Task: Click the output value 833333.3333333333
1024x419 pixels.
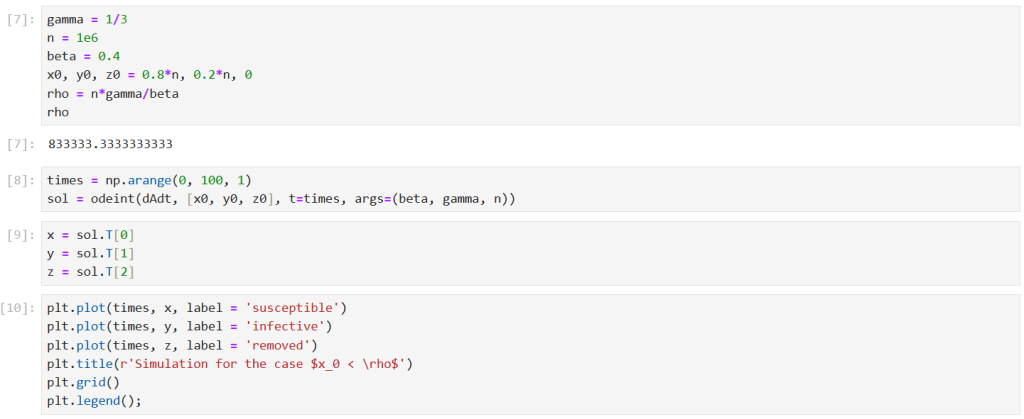Action: pos(110,144)
